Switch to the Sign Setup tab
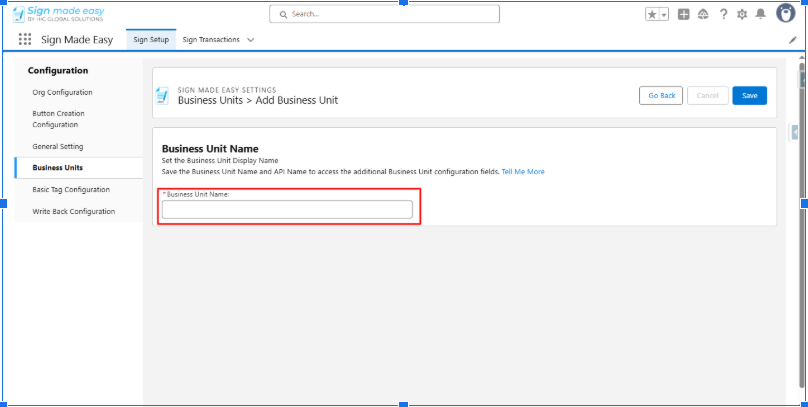The width and height of the screenshot is (808, 407). click(151, 40)
